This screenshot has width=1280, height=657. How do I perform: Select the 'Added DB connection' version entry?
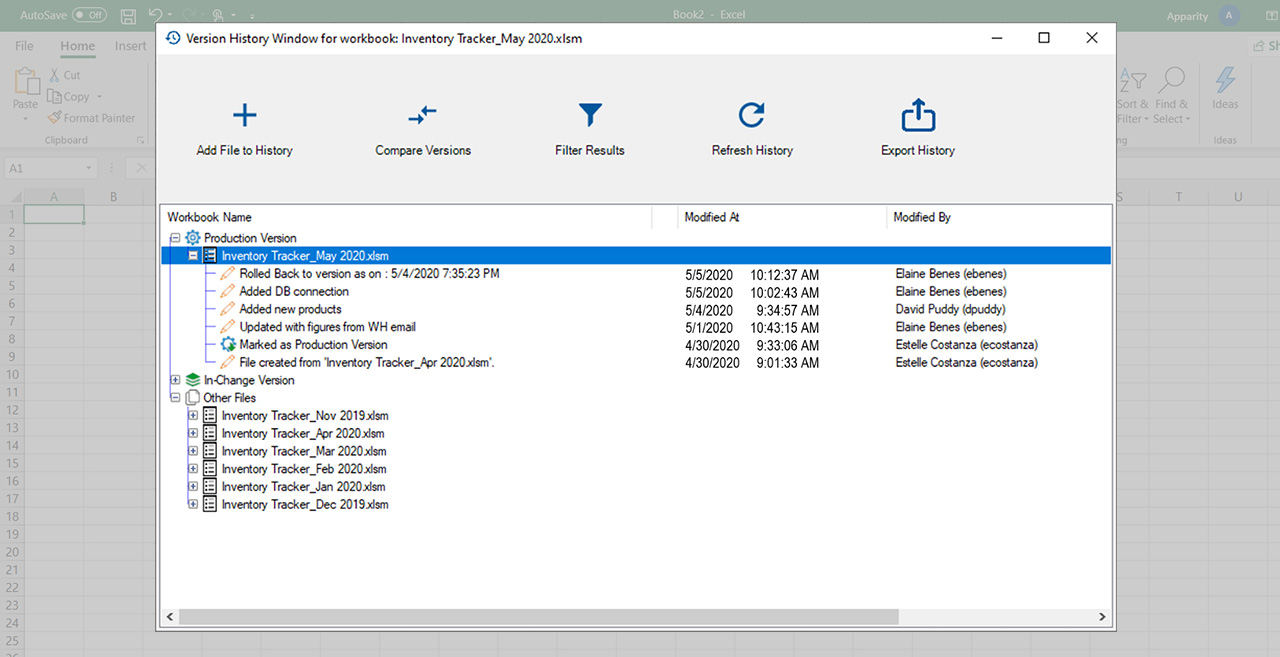(x=294, y=292)
